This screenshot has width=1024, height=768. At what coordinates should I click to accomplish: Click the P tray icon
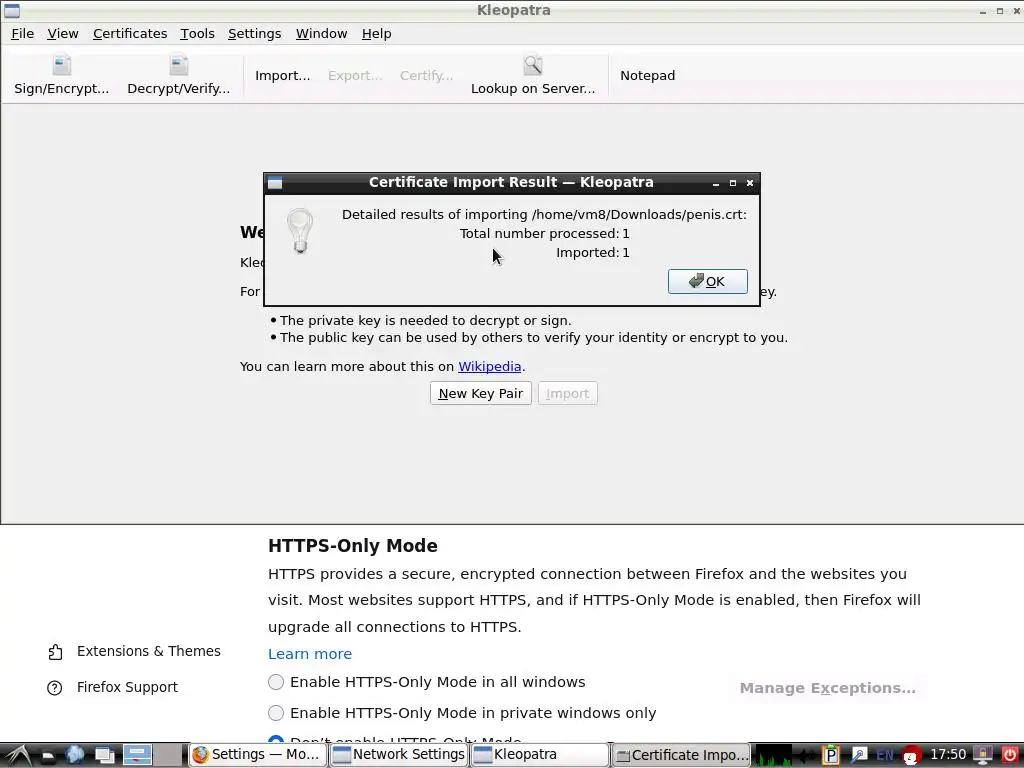click(x=831, y=756)
